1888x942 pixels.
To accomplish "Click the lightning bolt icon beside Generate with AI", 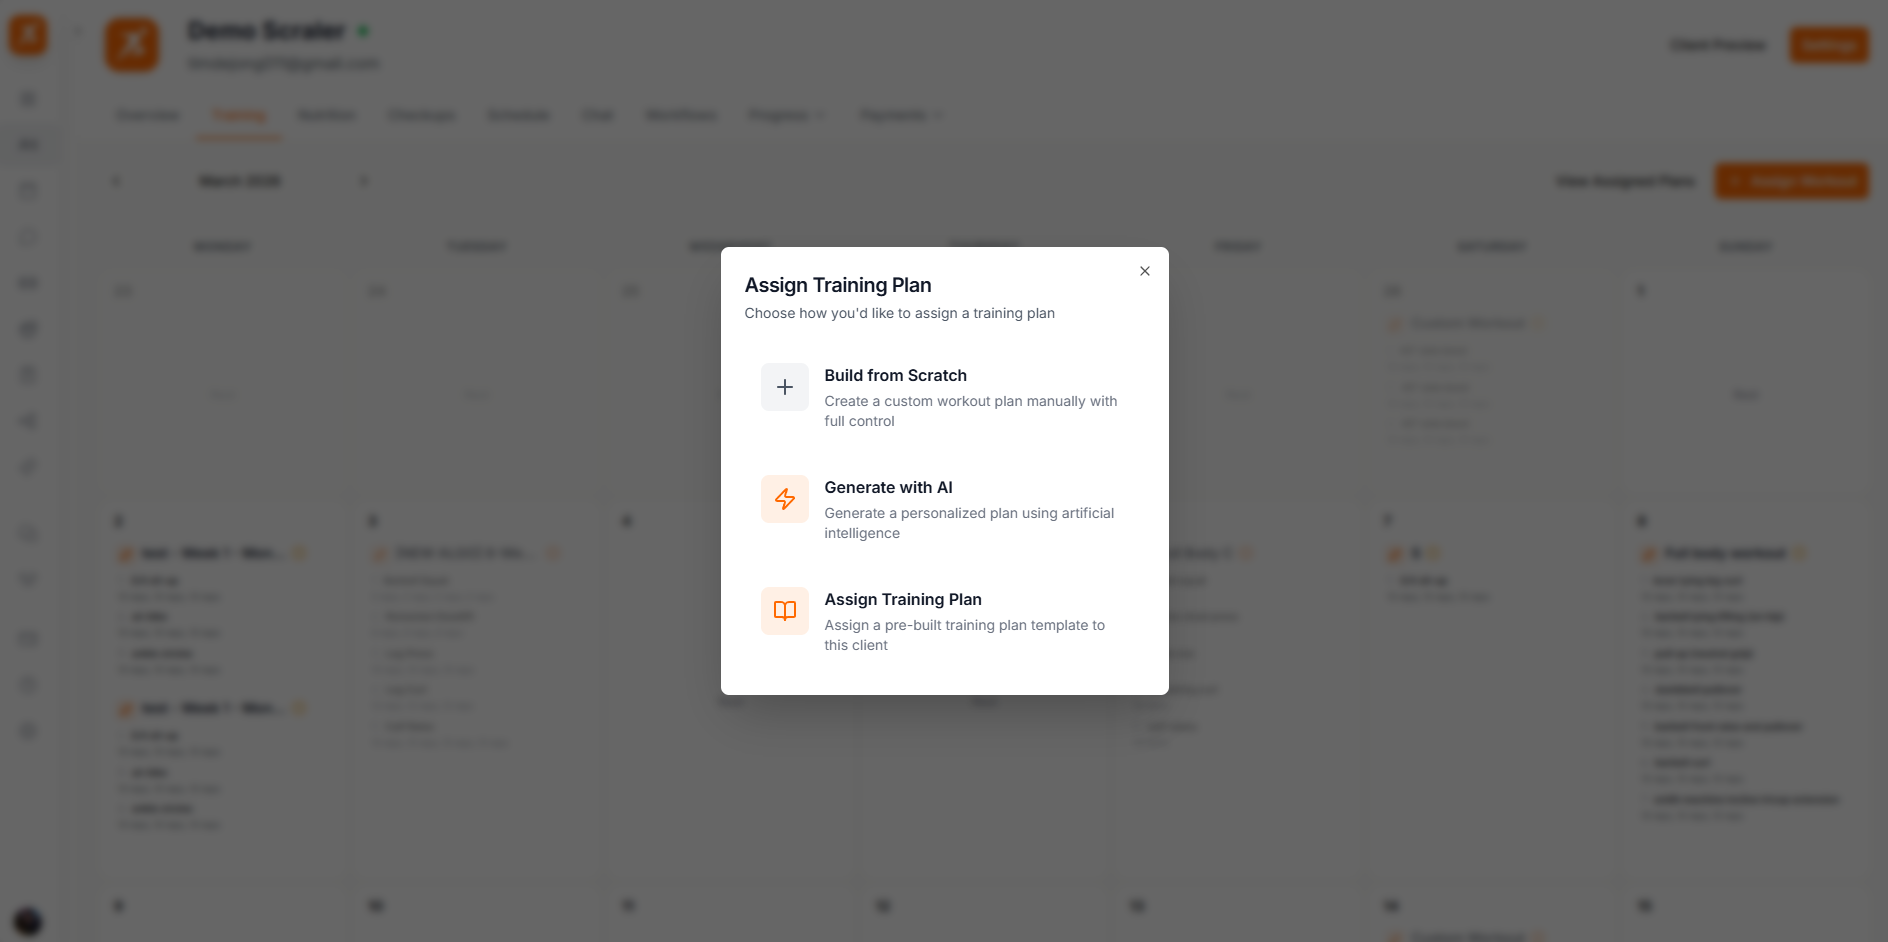I will 785,499.
